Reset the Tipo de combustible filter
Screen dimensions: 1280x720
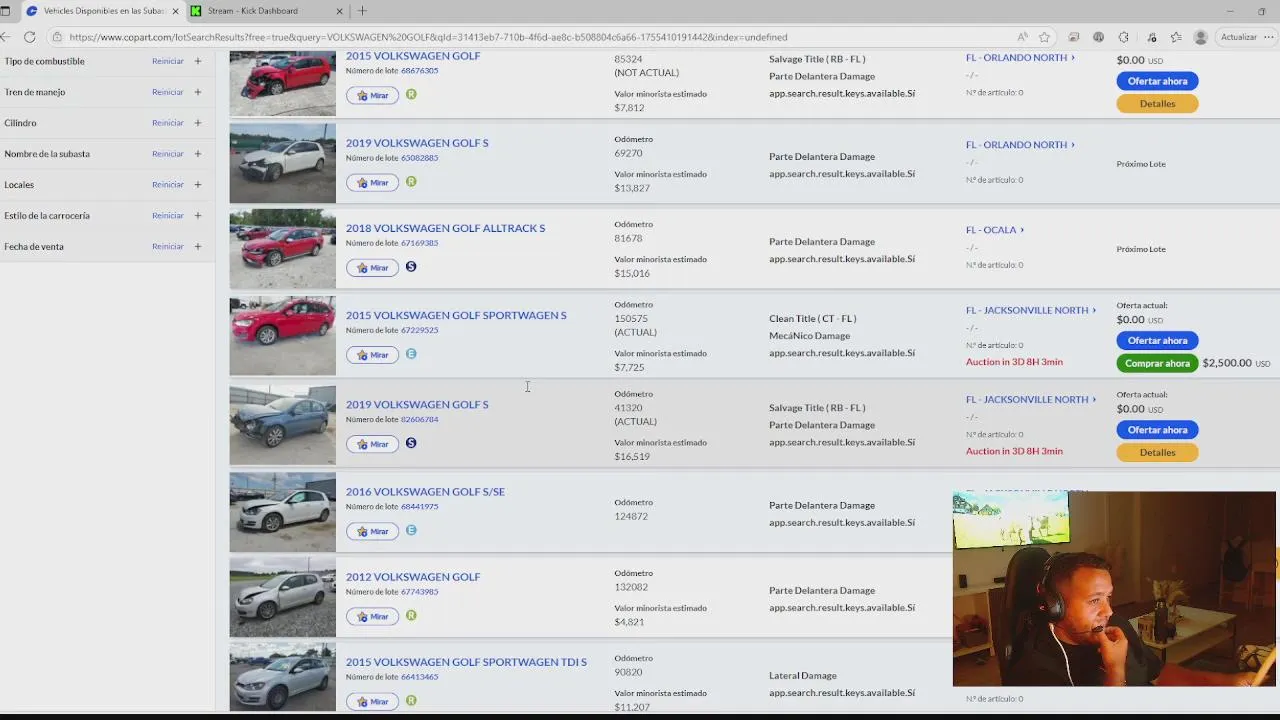click(168, 61)
